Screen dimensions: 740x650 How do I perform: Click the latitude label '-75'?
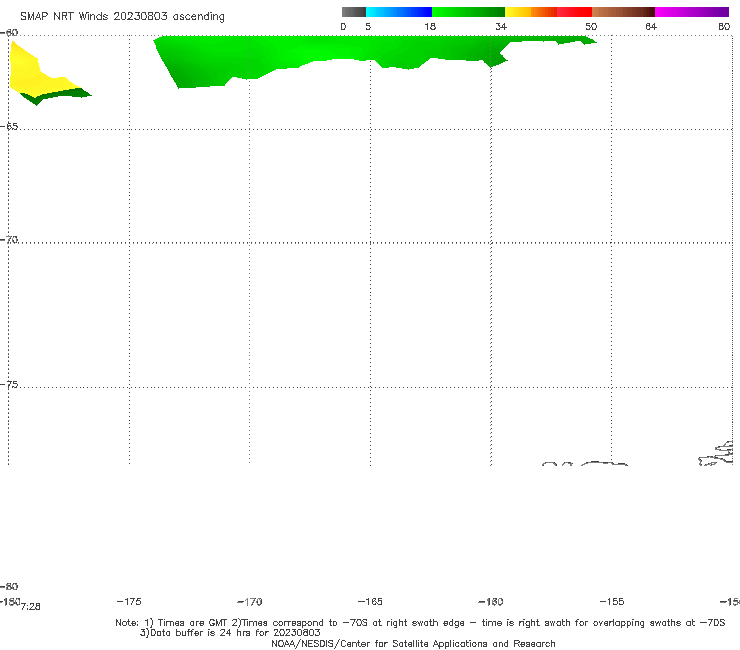tap(9, 385)
